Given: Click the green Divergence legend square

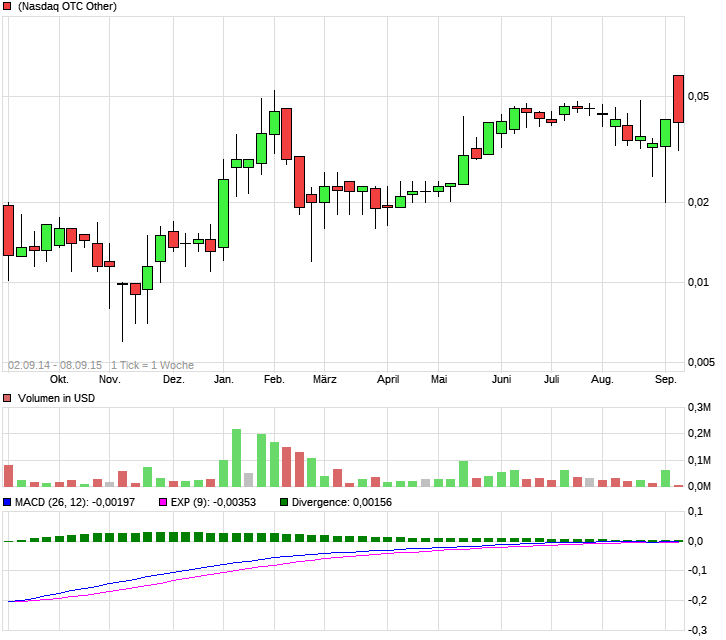Looking at the screenshot, I should tap(284, 502).
